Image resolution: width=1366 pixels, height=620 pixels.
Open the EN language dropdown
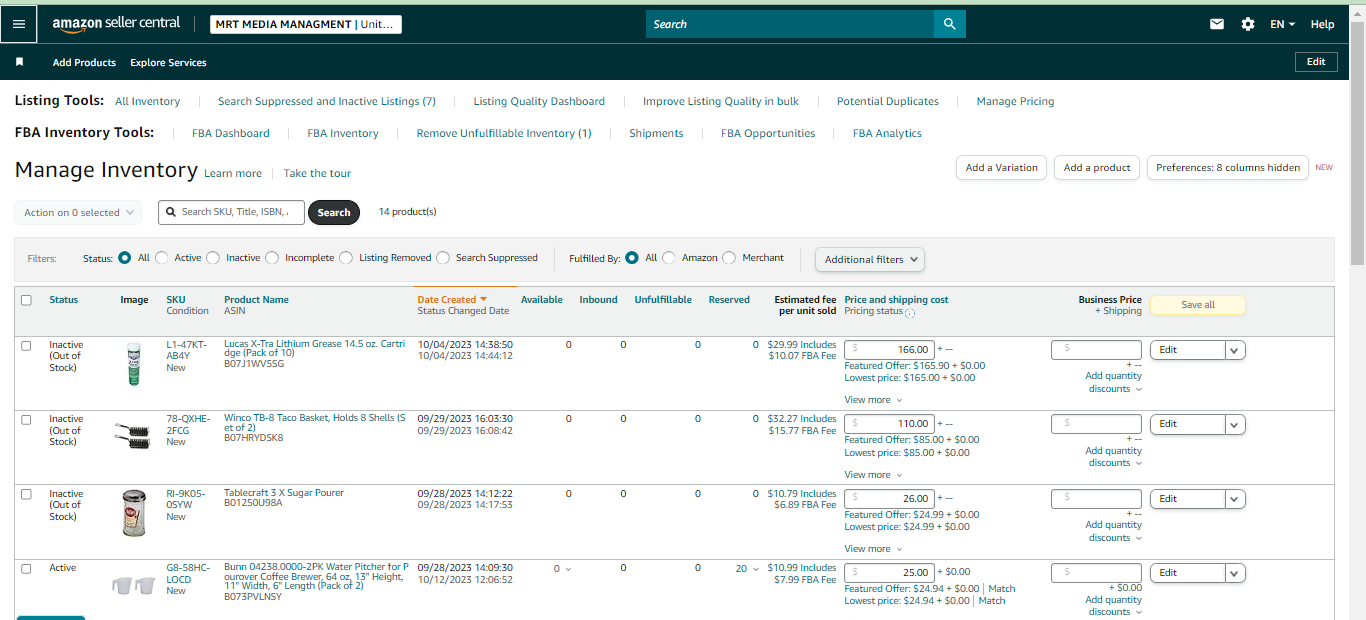(1283, 24)
